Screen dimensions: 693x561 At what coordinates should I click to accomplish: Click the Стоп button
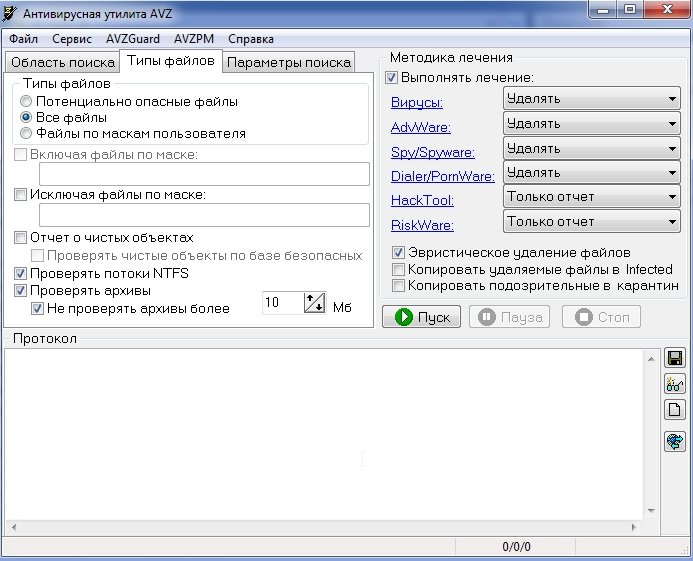point(602,317)
